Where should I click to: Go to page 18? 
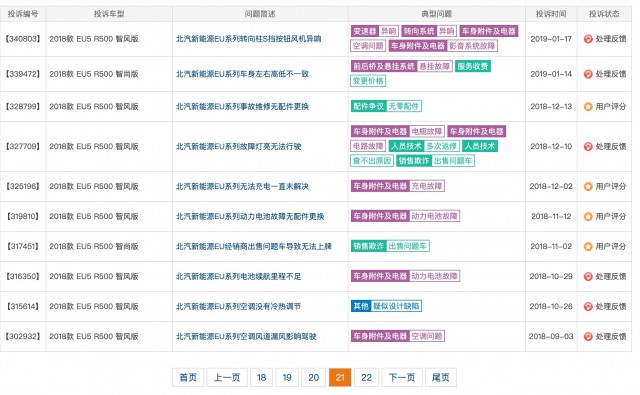pos(261,377)
